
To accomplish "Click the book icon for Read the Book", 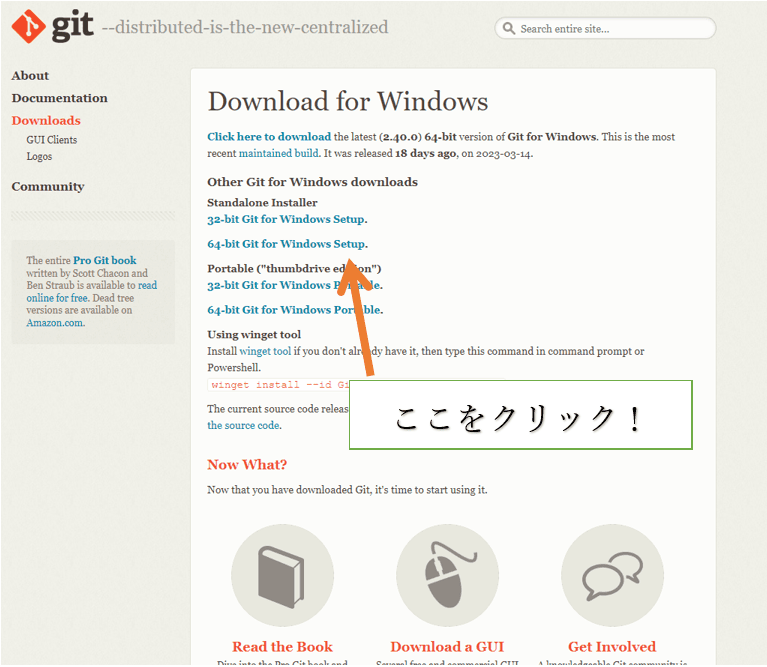I will [282, 575].
